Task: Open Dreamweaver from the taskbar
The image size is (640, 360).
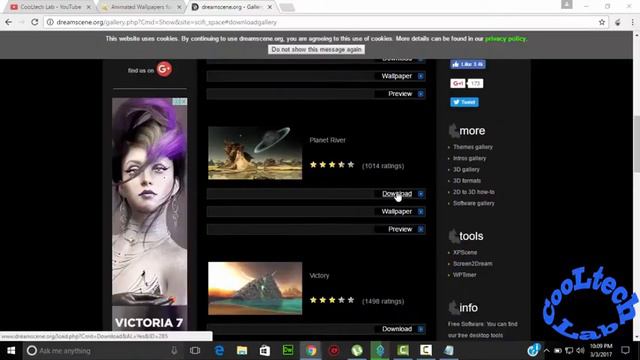Action: tap(288, 350)
